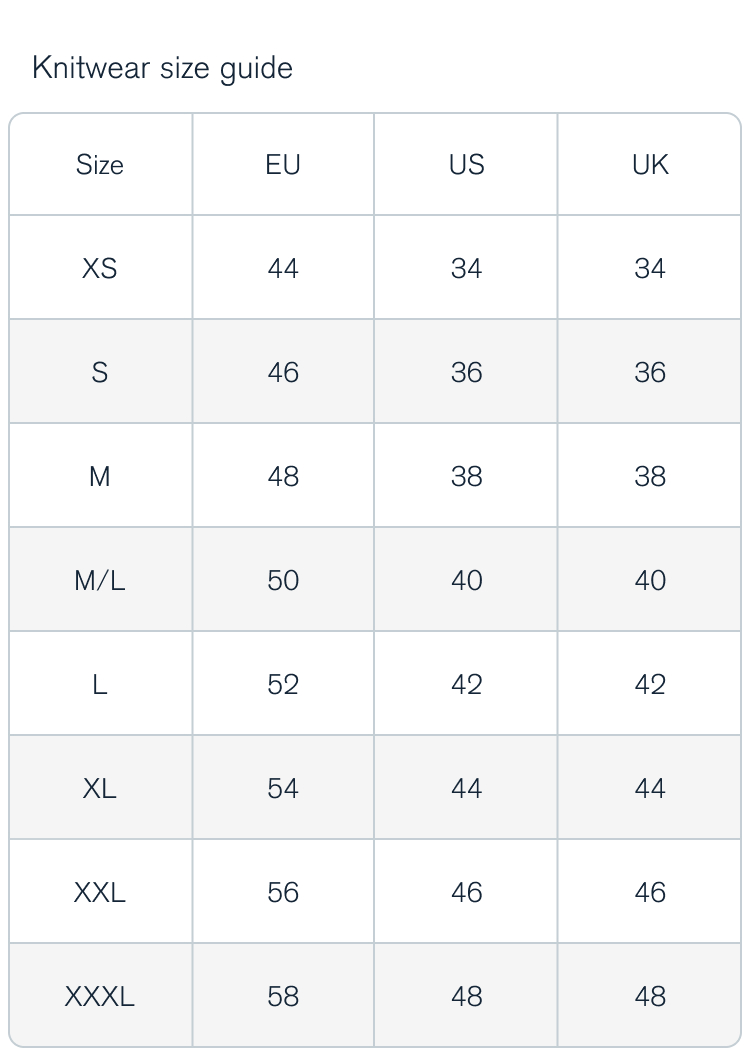Select the S size row label
The width and height of the screenshot is (750, 1056).
(x=100, y=372)
